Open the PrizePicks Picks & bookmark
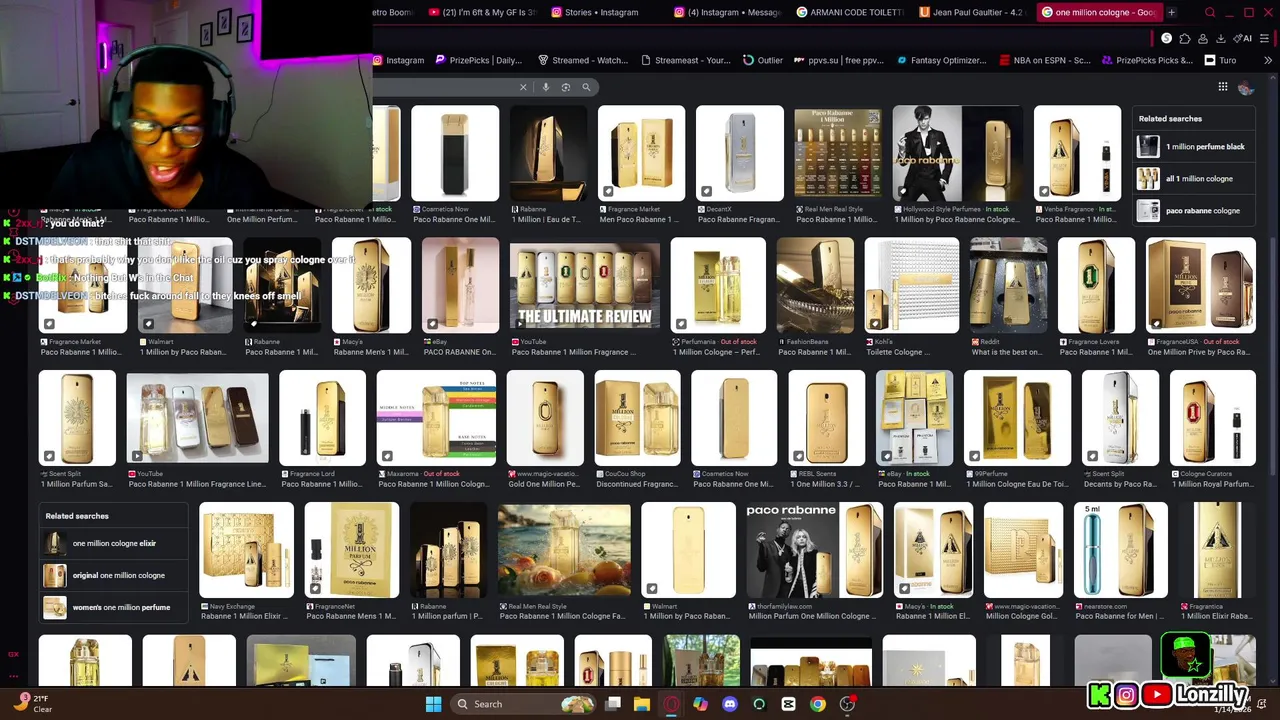The height and width of the screenshot is (720, 1280). [1148, 60]
